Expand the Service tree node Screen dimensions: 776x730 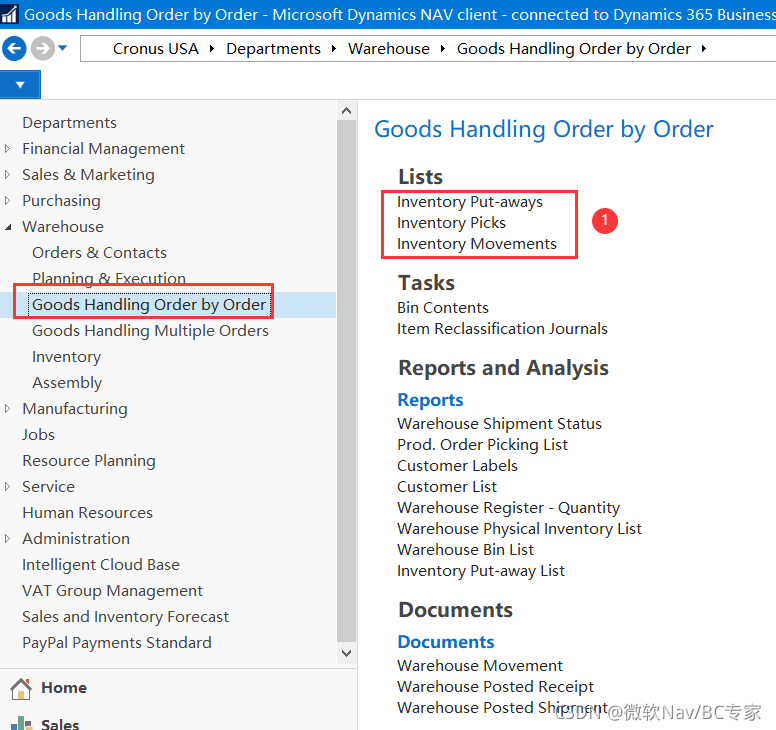[x=7, y=487]
